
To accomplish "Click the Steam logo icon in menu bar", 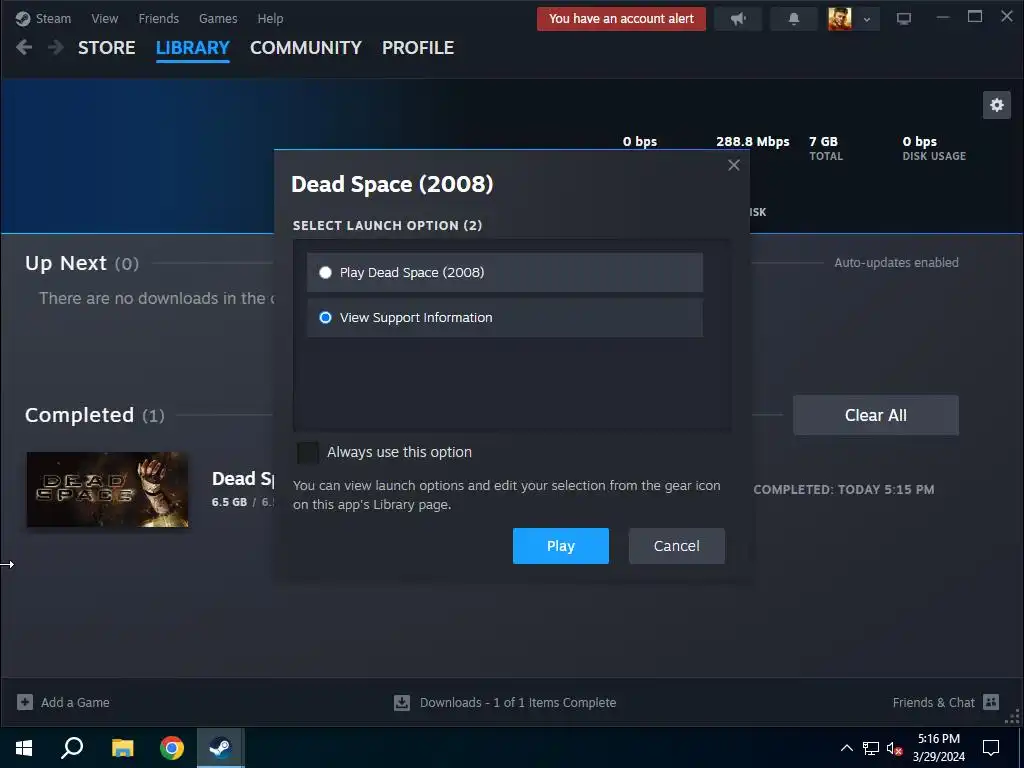I will 23,19.
